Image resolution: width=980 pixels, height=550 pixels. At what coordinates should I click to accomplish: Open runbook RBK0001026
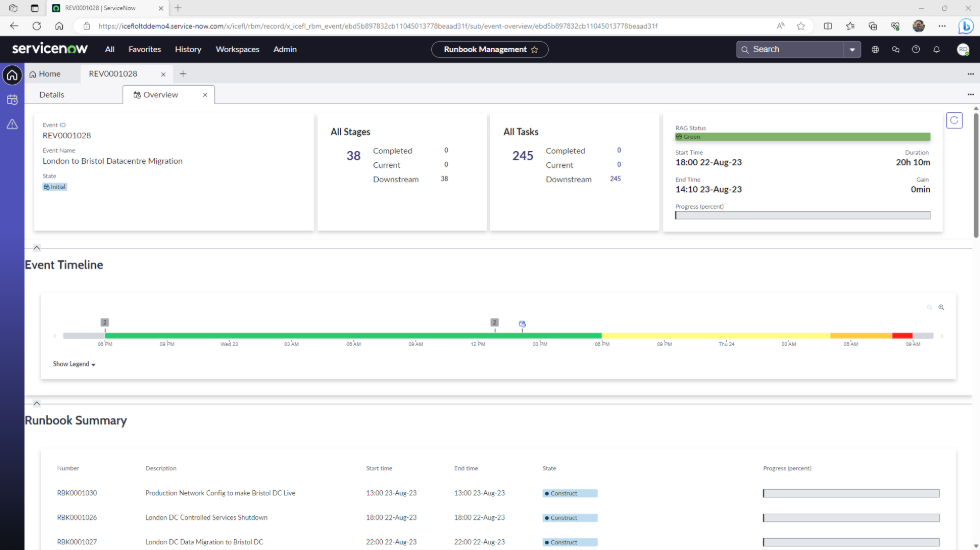[x=77, y=518]
